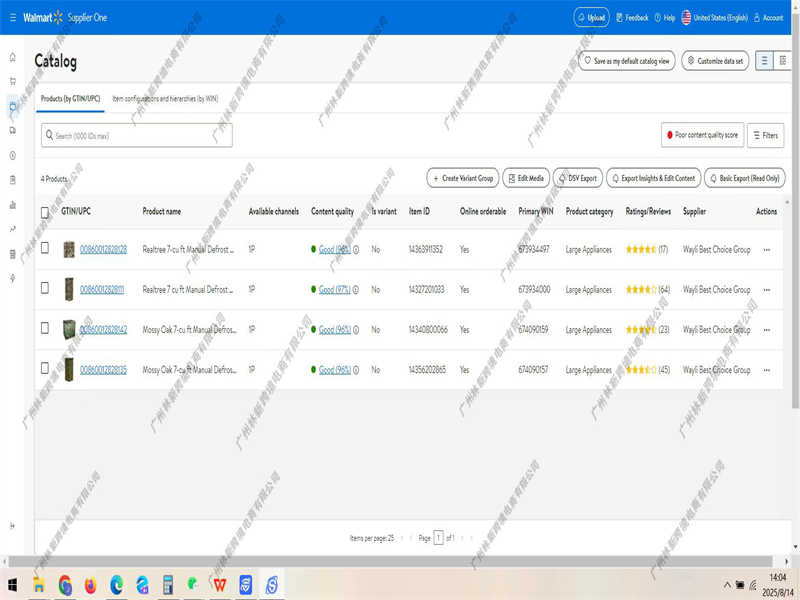800x600 pixels.
Task: Open GTIN link 00860012828142
Action: tap(104, 330)
